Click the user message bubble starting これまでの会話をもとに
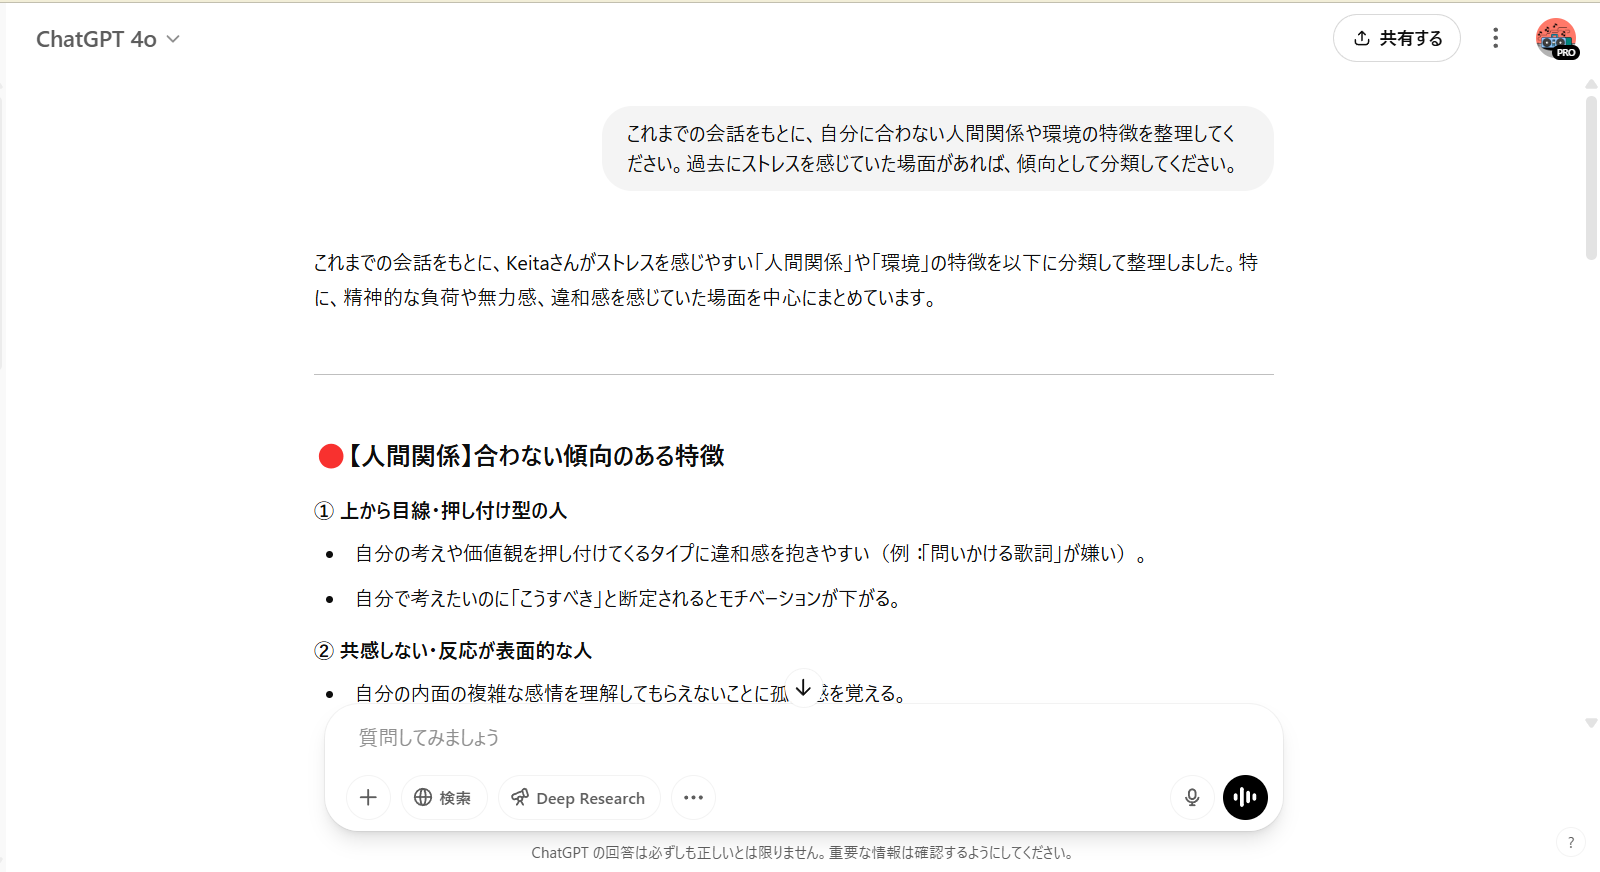 [x=937, y=148]
